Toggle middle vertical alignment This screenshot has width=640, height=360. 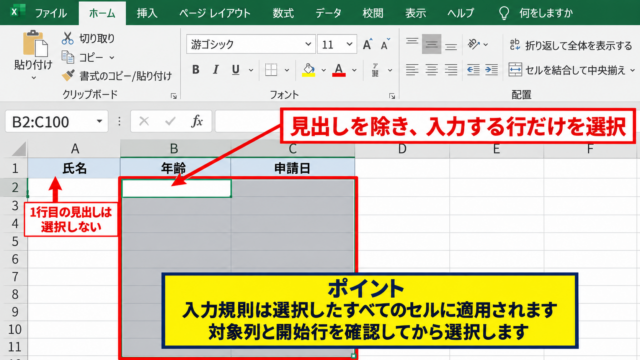[431, 44]
